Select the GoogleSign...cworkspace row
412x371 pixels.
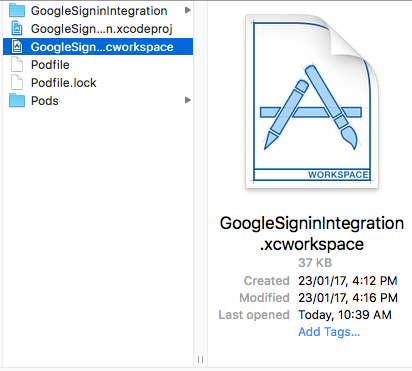[98, 47]
